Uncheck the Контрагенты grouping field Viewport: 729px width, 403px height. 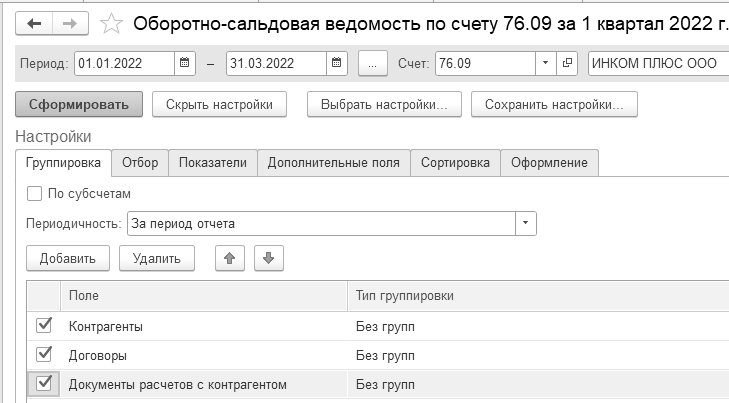43,326
